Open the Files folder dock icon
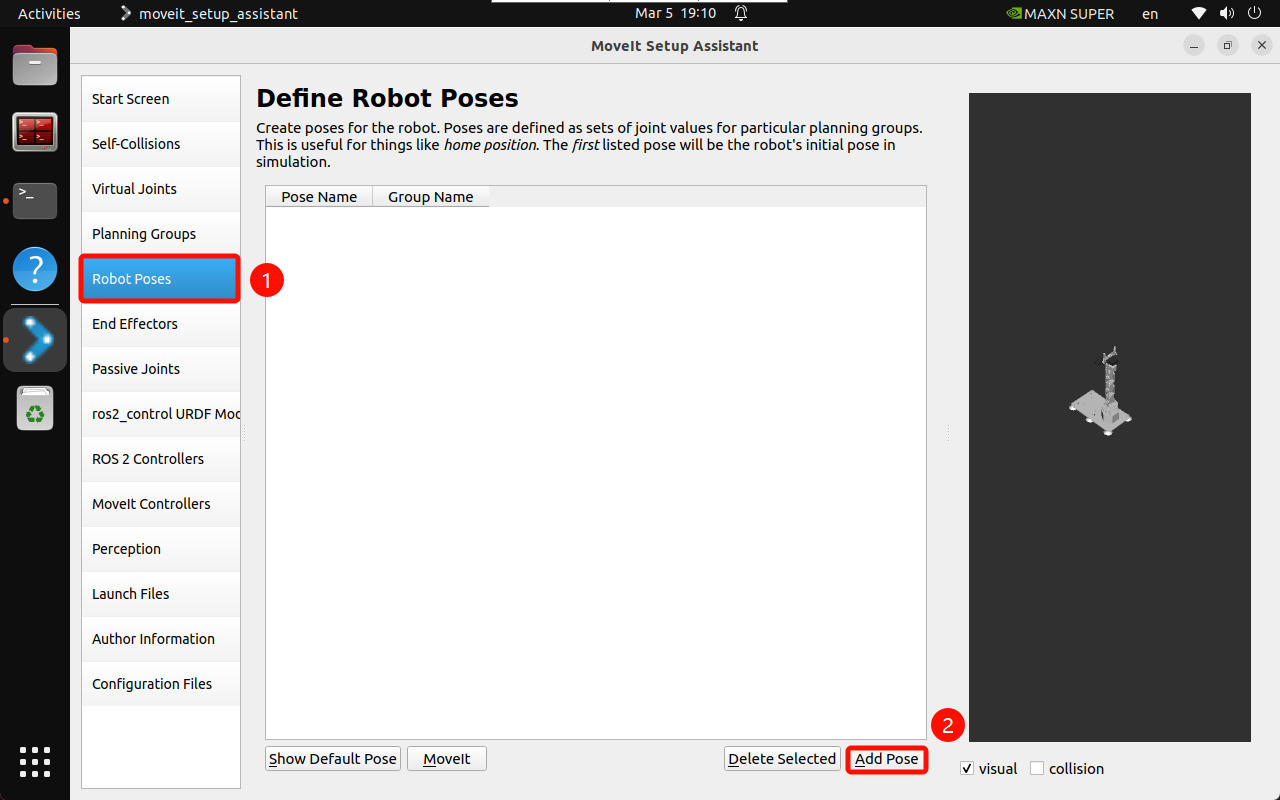 tap(35, 65)
